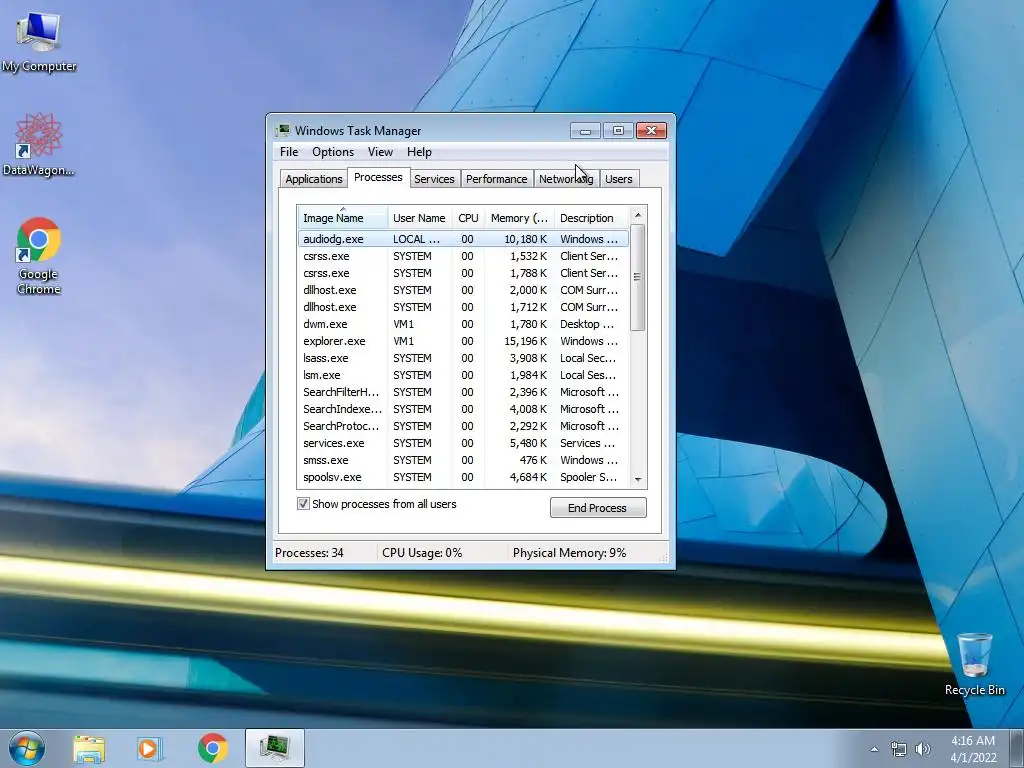Toggle Show processes from all users
Viewport: 1024px width, 768px height.
click(303, 504)
